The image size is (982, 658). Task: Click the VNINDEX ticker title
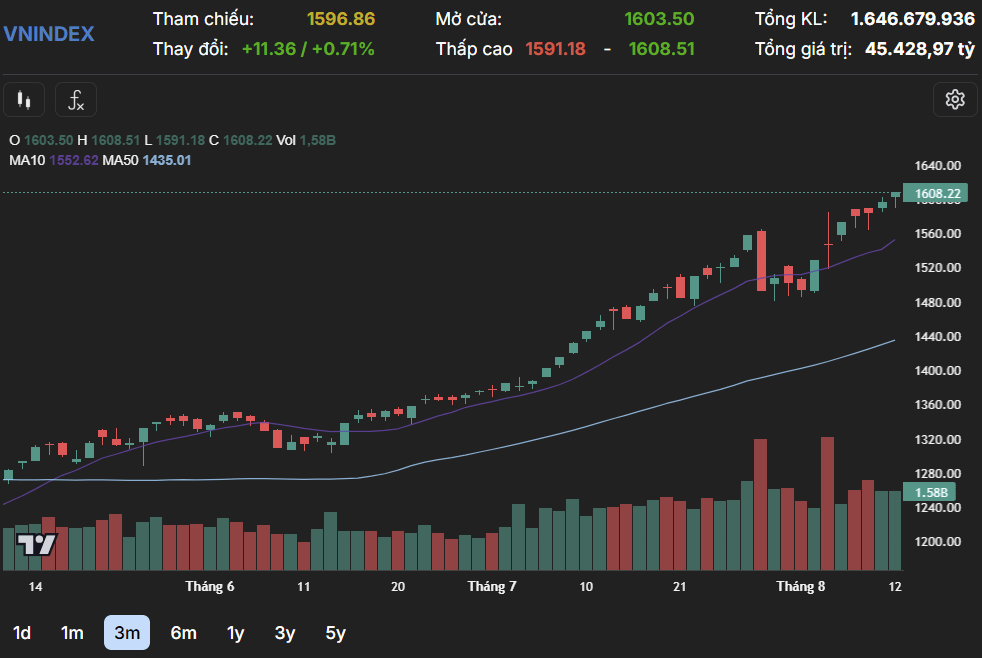click(49, 34)
